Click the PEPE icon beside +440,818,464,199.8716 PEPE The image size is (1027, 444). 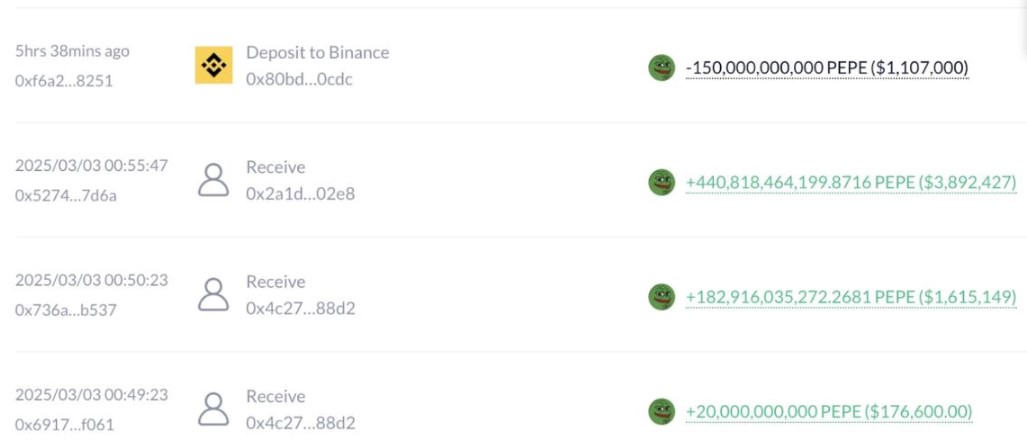662,182
